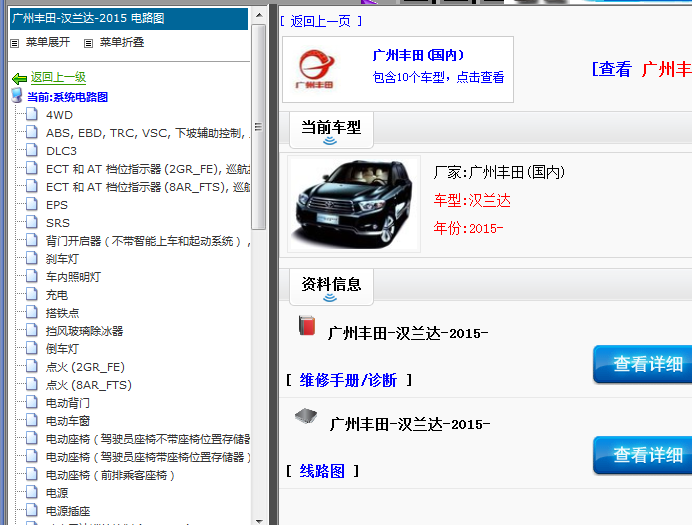The width and height of the screenshot is (692, 525).
Task: Click the red book icon for 维修手册
Action: 307,326
